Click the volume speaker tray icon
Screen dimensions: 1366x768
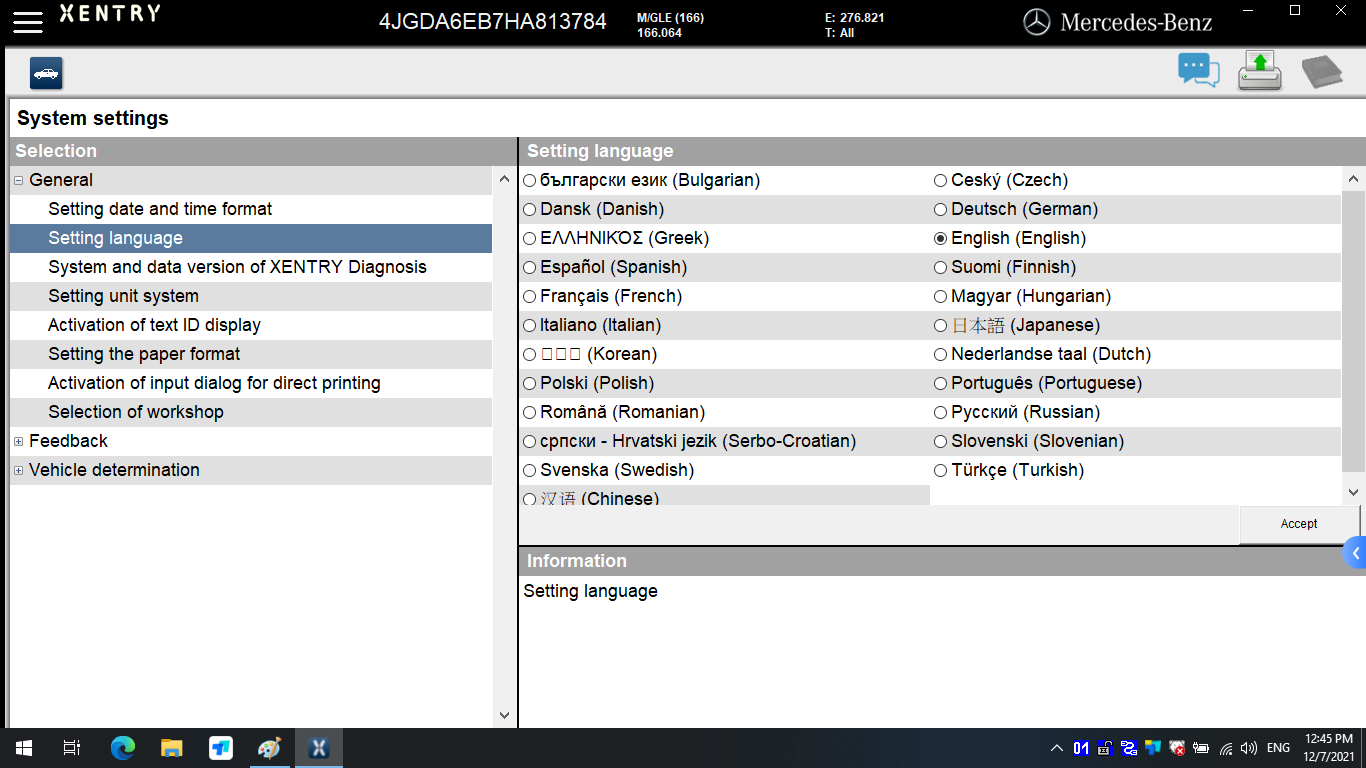pyautogui.click(x=1248, y=748)
